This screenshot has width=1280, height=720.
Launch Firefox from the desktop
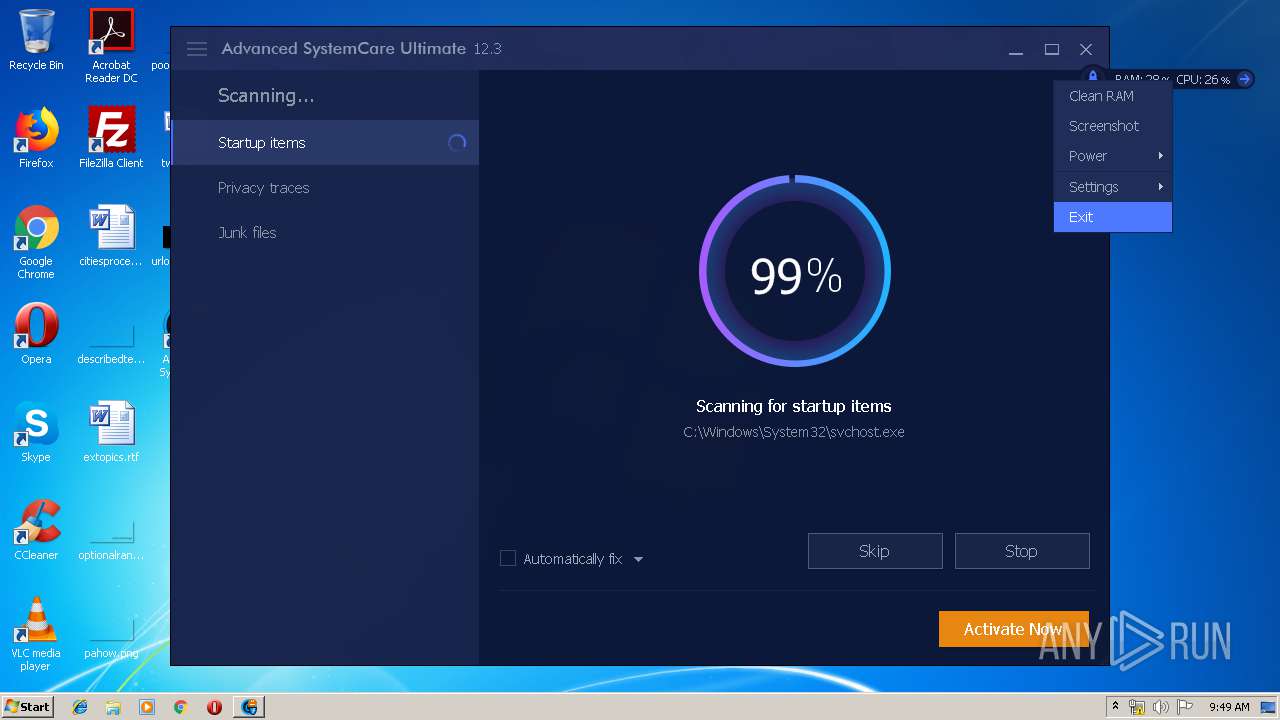(x=36, y=138)
